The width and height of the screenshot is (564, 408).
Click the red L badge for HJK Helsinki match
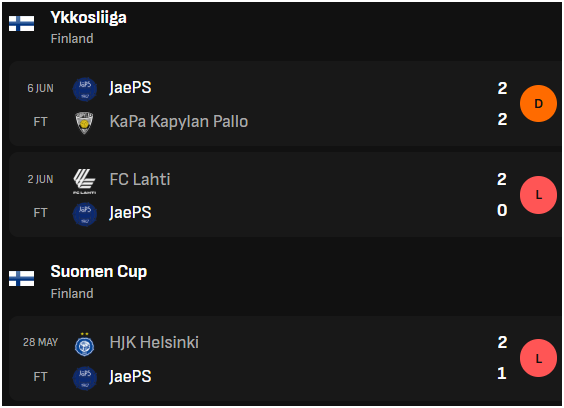coord(538,358)
